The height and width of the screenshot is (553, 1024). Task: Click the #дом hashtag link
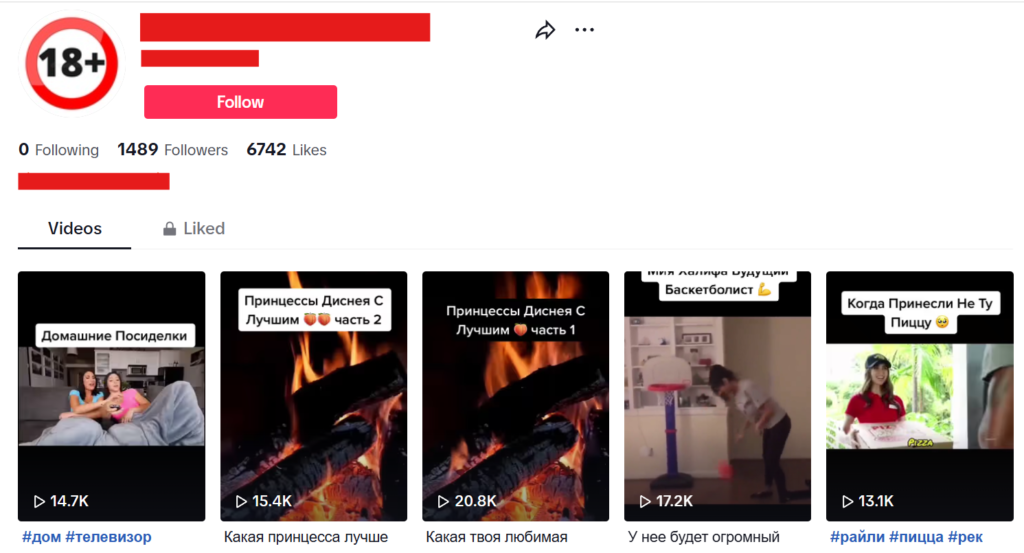(42, 537)
